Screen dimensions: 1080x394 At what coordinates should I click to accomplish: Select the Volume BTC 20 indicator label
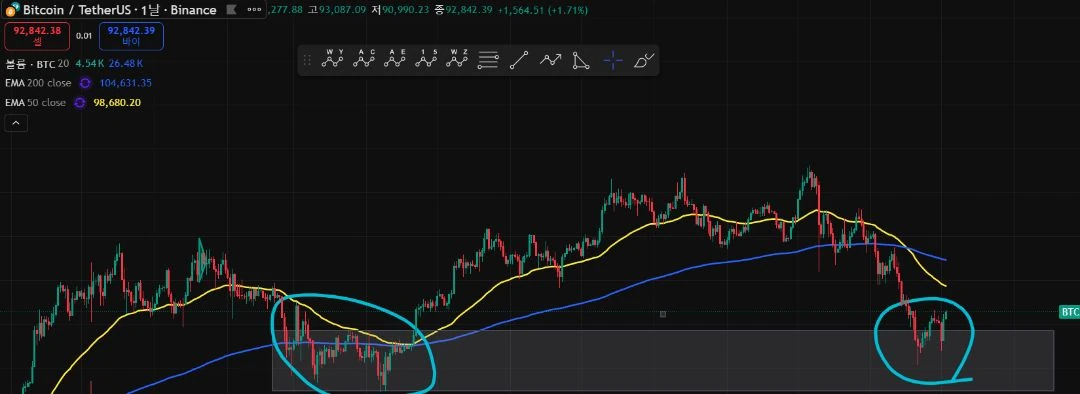coord(37,63)
